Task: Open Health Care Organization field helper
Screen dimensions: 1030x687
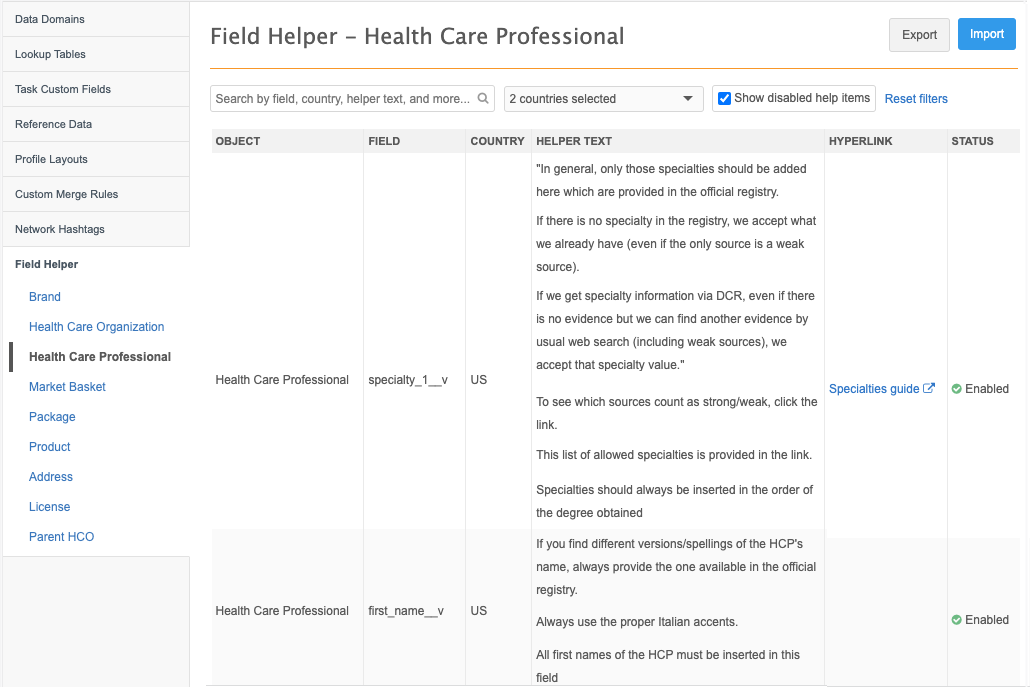Action: coord(96,327)
